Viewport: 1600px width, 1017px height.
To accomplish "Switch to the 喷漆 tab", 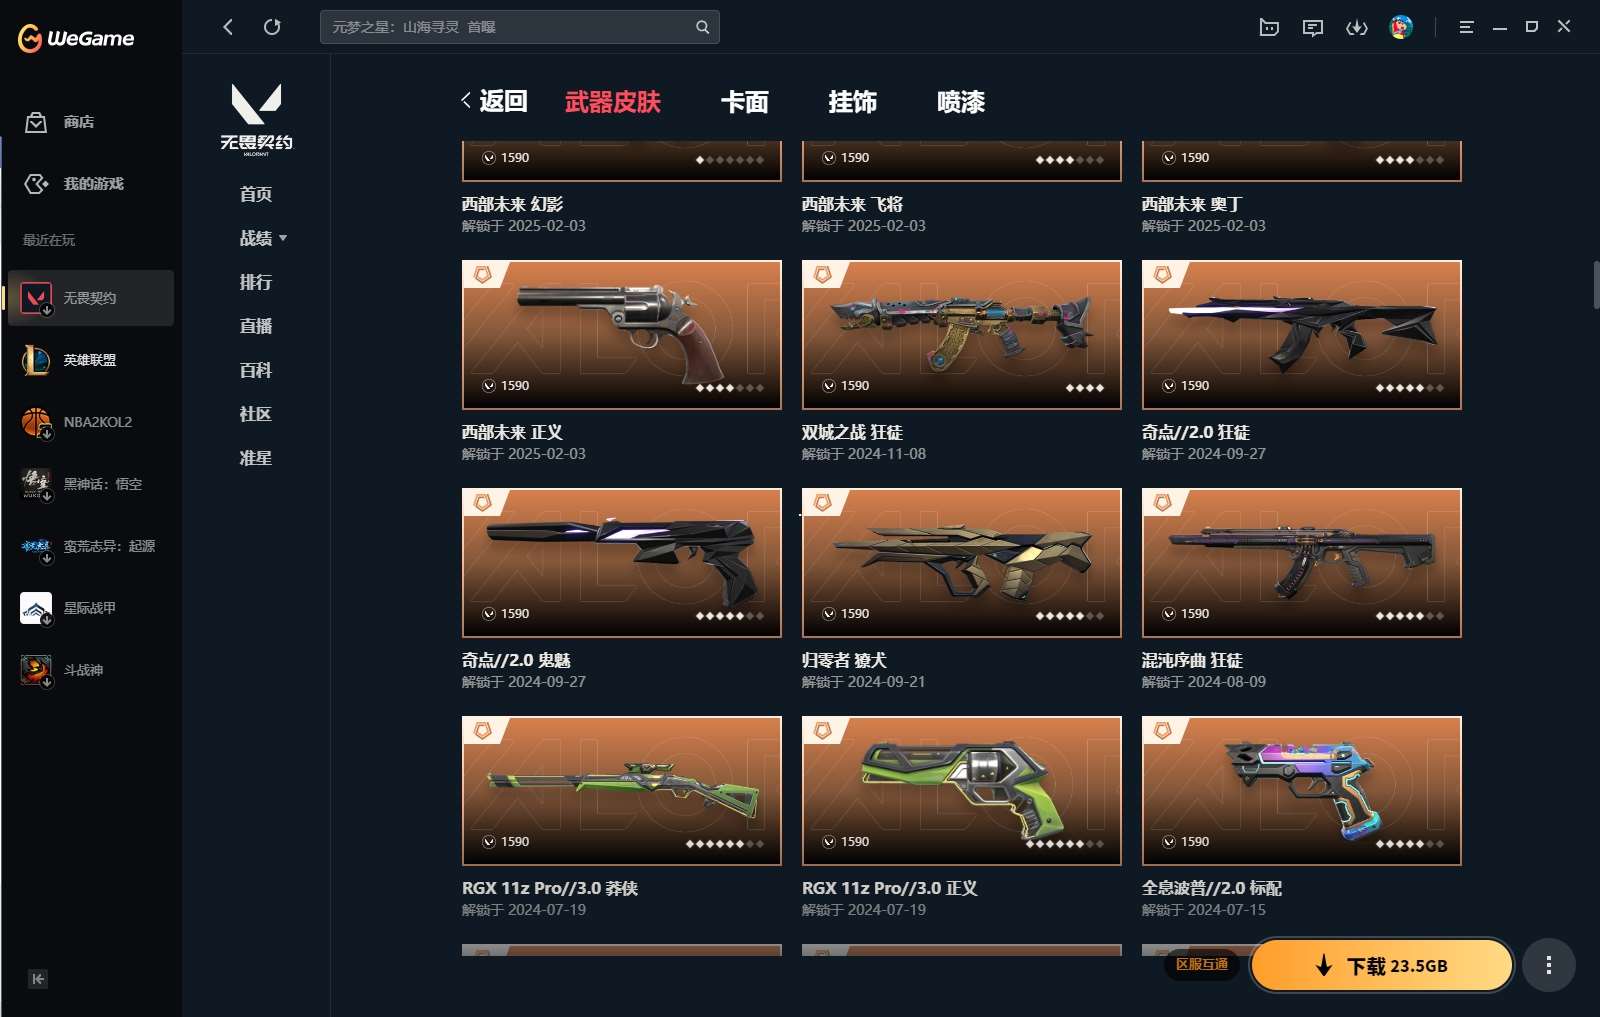I will point(961,102).
